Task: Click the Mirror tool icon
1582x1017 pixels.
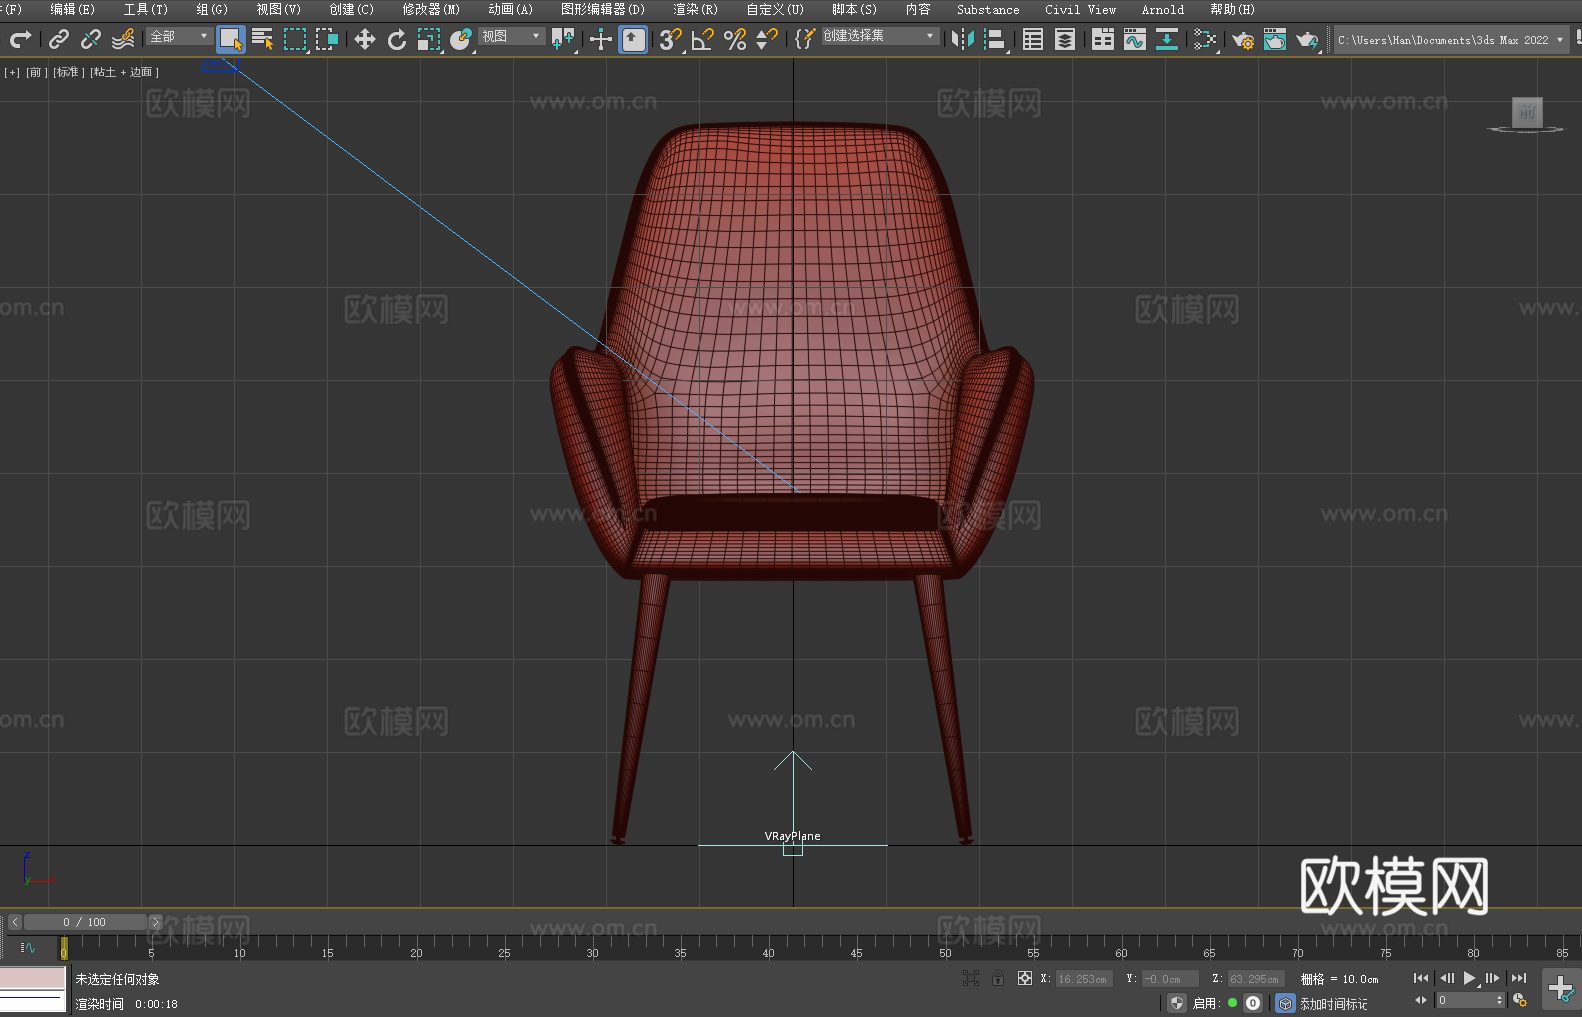Action: click(x=963, y=39)
